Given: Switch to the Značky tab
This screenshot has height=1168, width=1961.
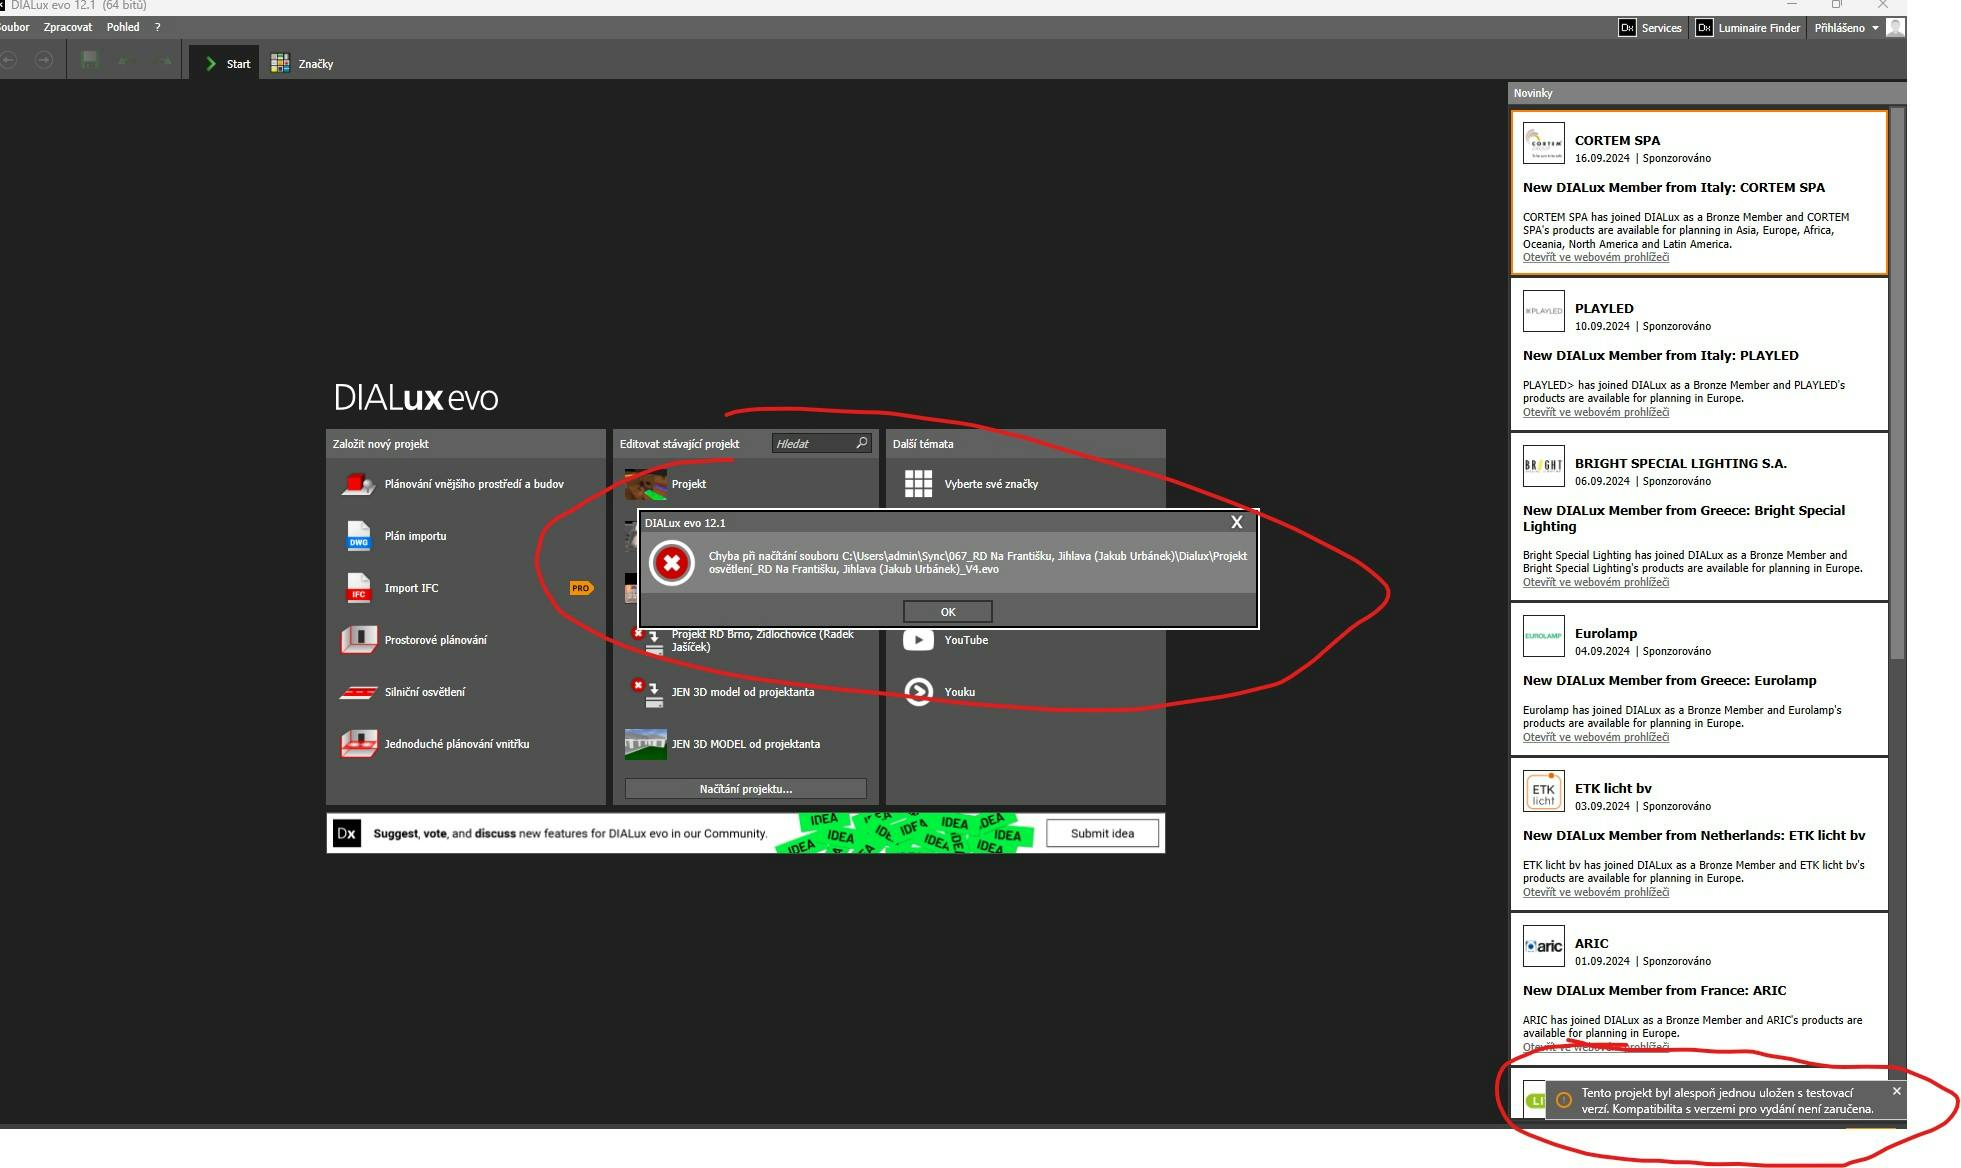Looking at the screenshot, I should [x=302, y=63].
